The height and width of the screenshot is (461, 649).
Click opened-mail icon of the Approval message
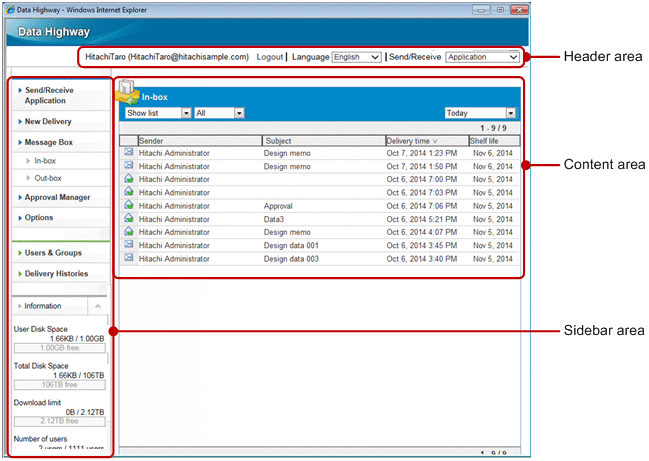click(128, 205)
